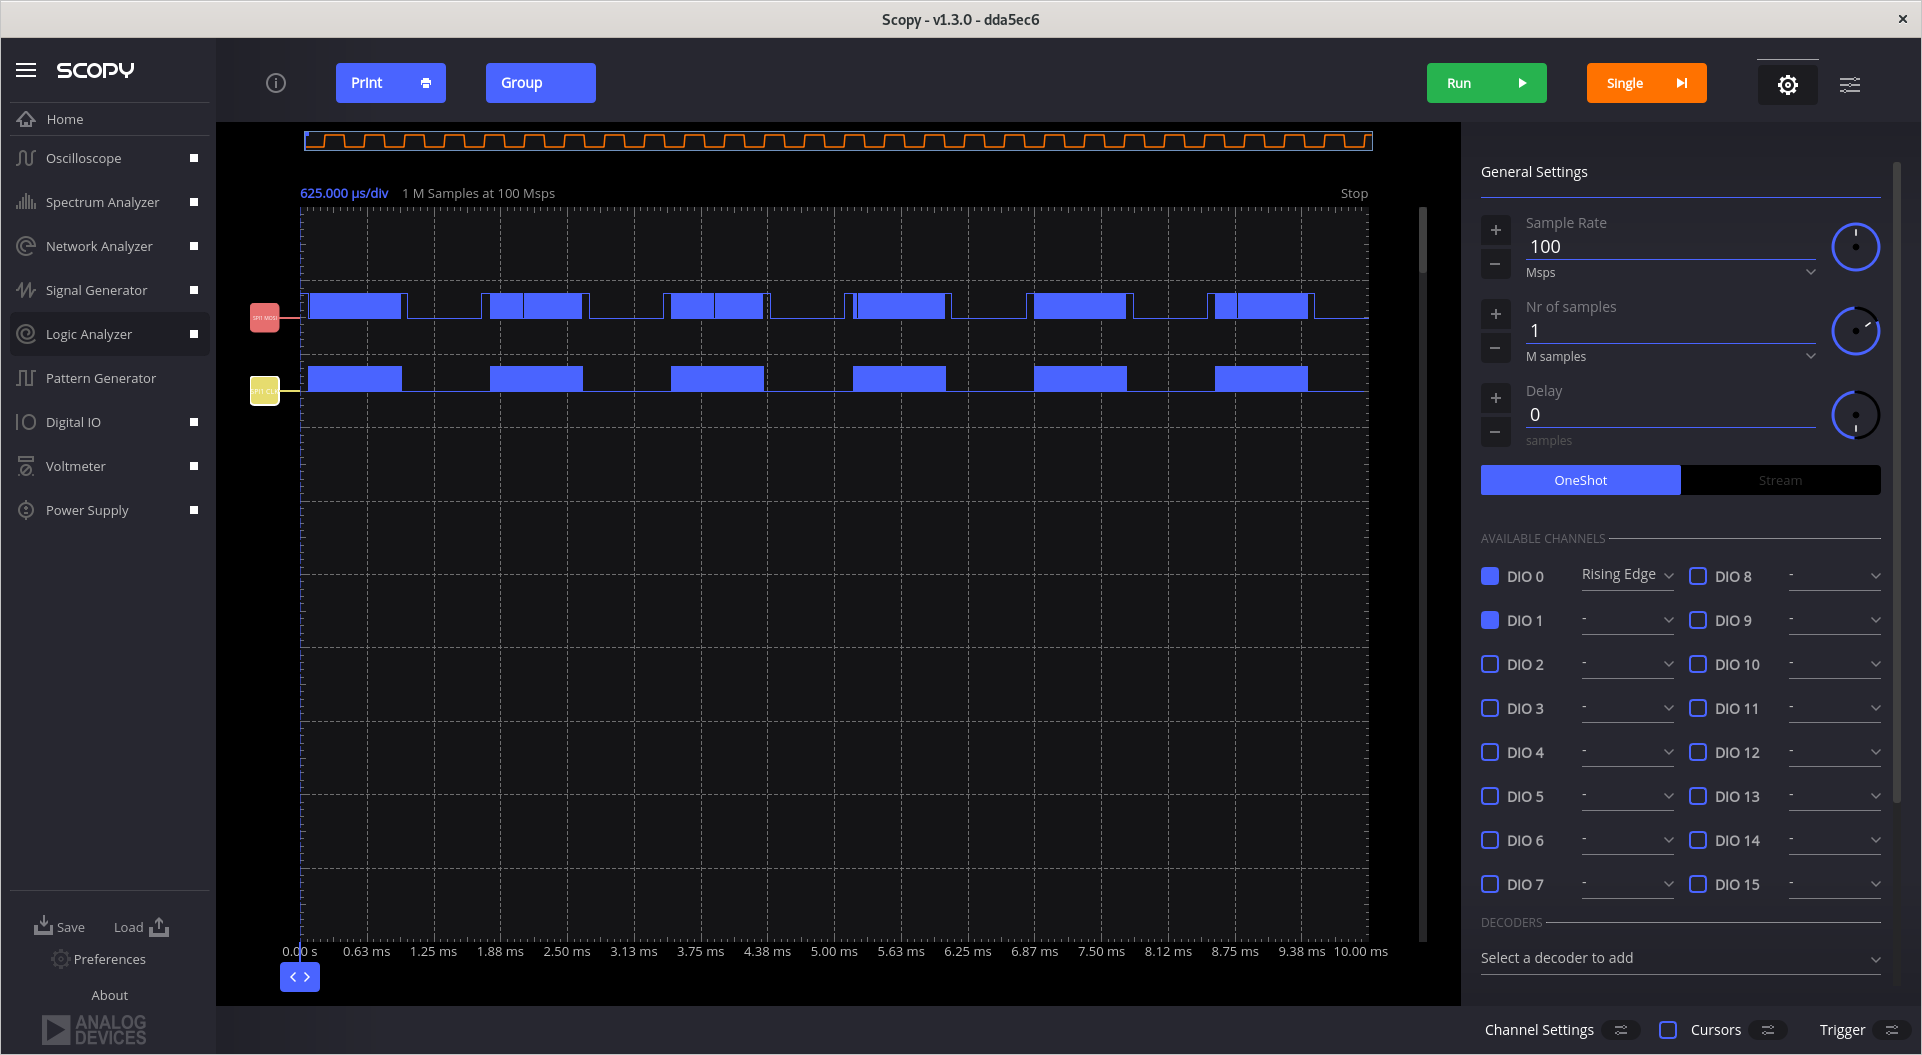
Task: Click the Sample Rate knob dial
Action: point(1856,247)
